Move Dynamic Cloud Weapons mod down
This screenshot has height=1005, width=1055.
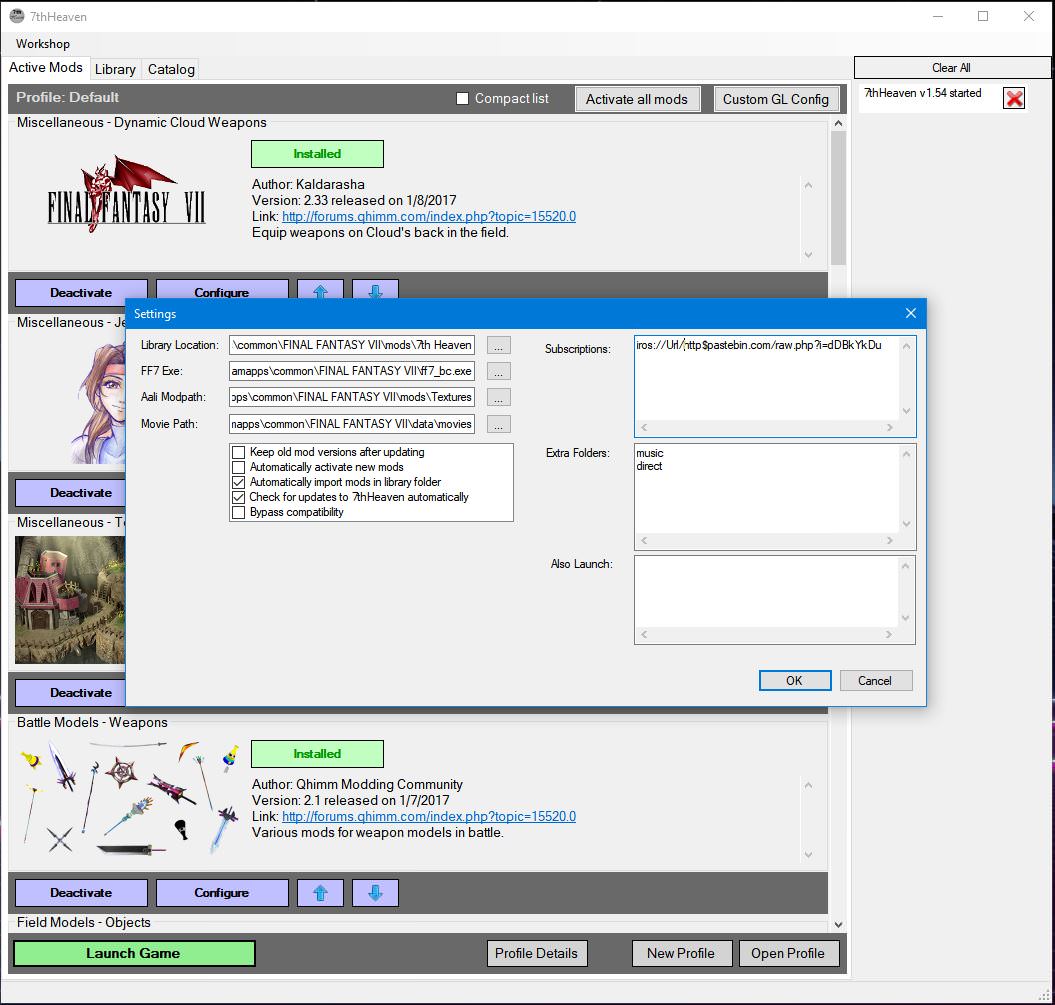click(x=375, y=291)
